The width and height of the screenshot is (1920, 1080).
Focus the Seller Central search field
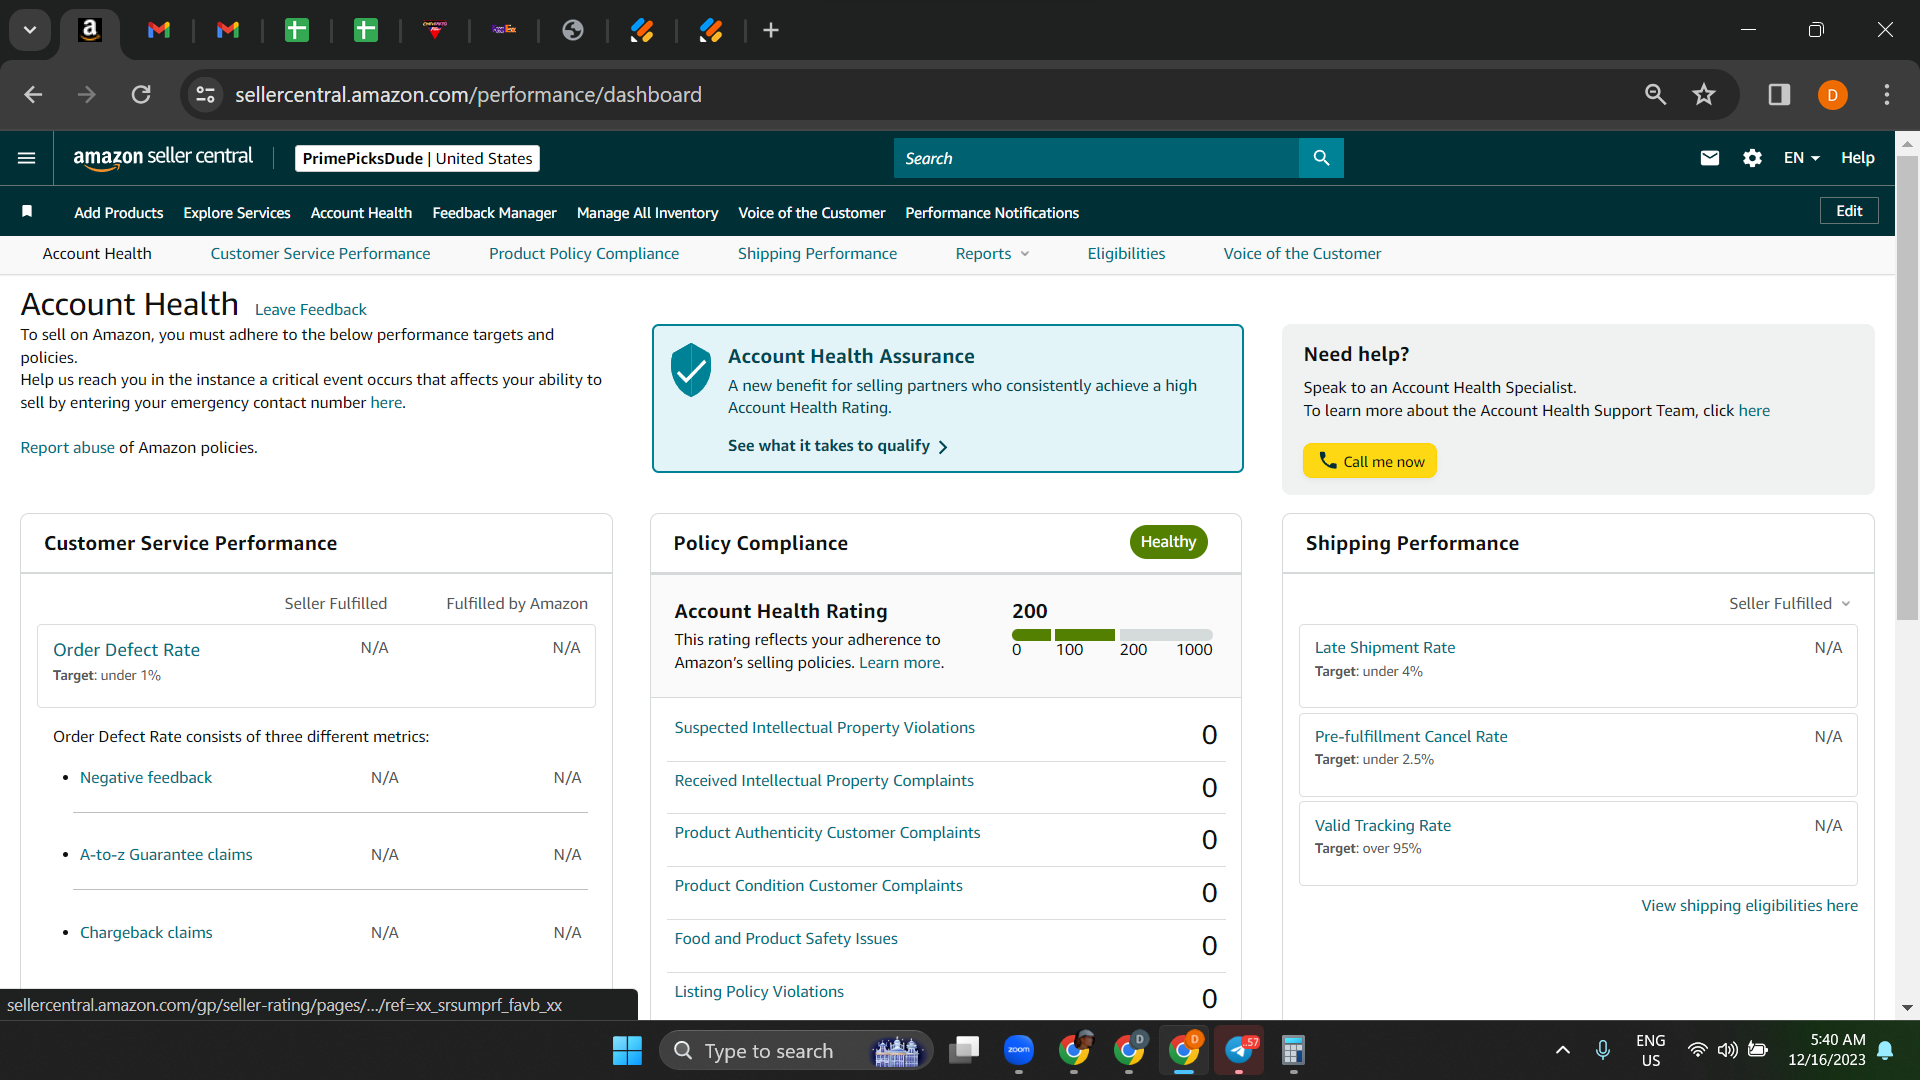(x=1096, y=158)
